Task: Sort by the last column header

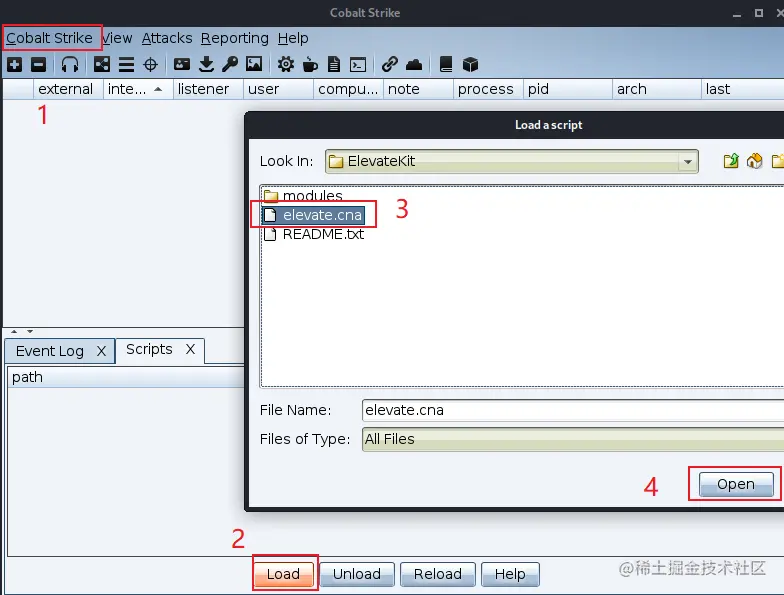Action: pyautogui.click(x=742, y=89)
